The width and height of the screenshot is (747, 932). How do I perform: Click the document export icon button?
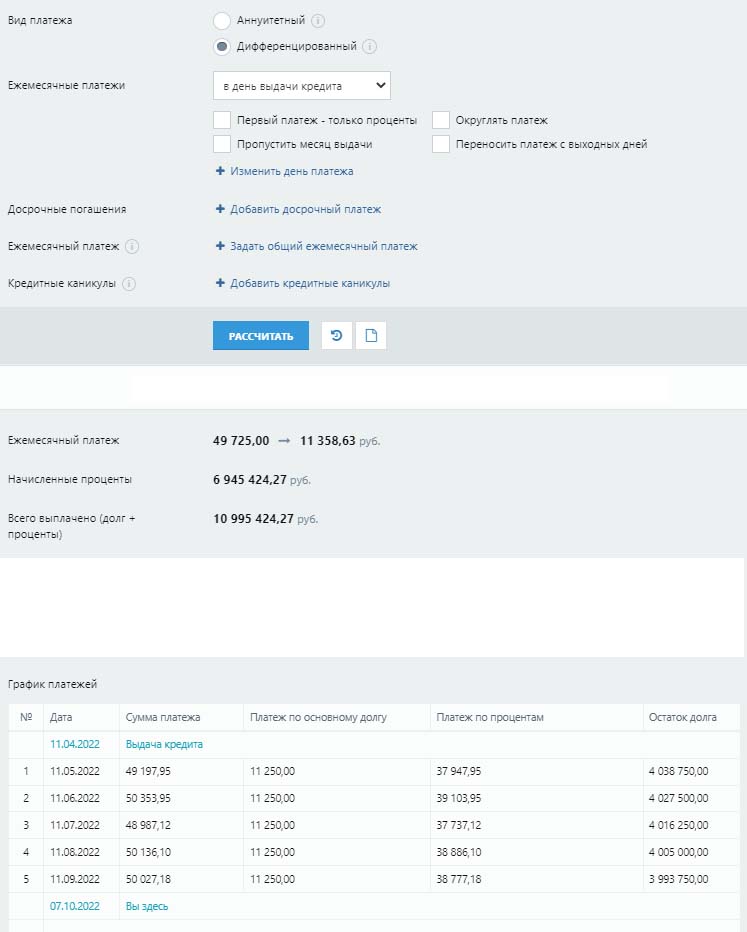371,336
